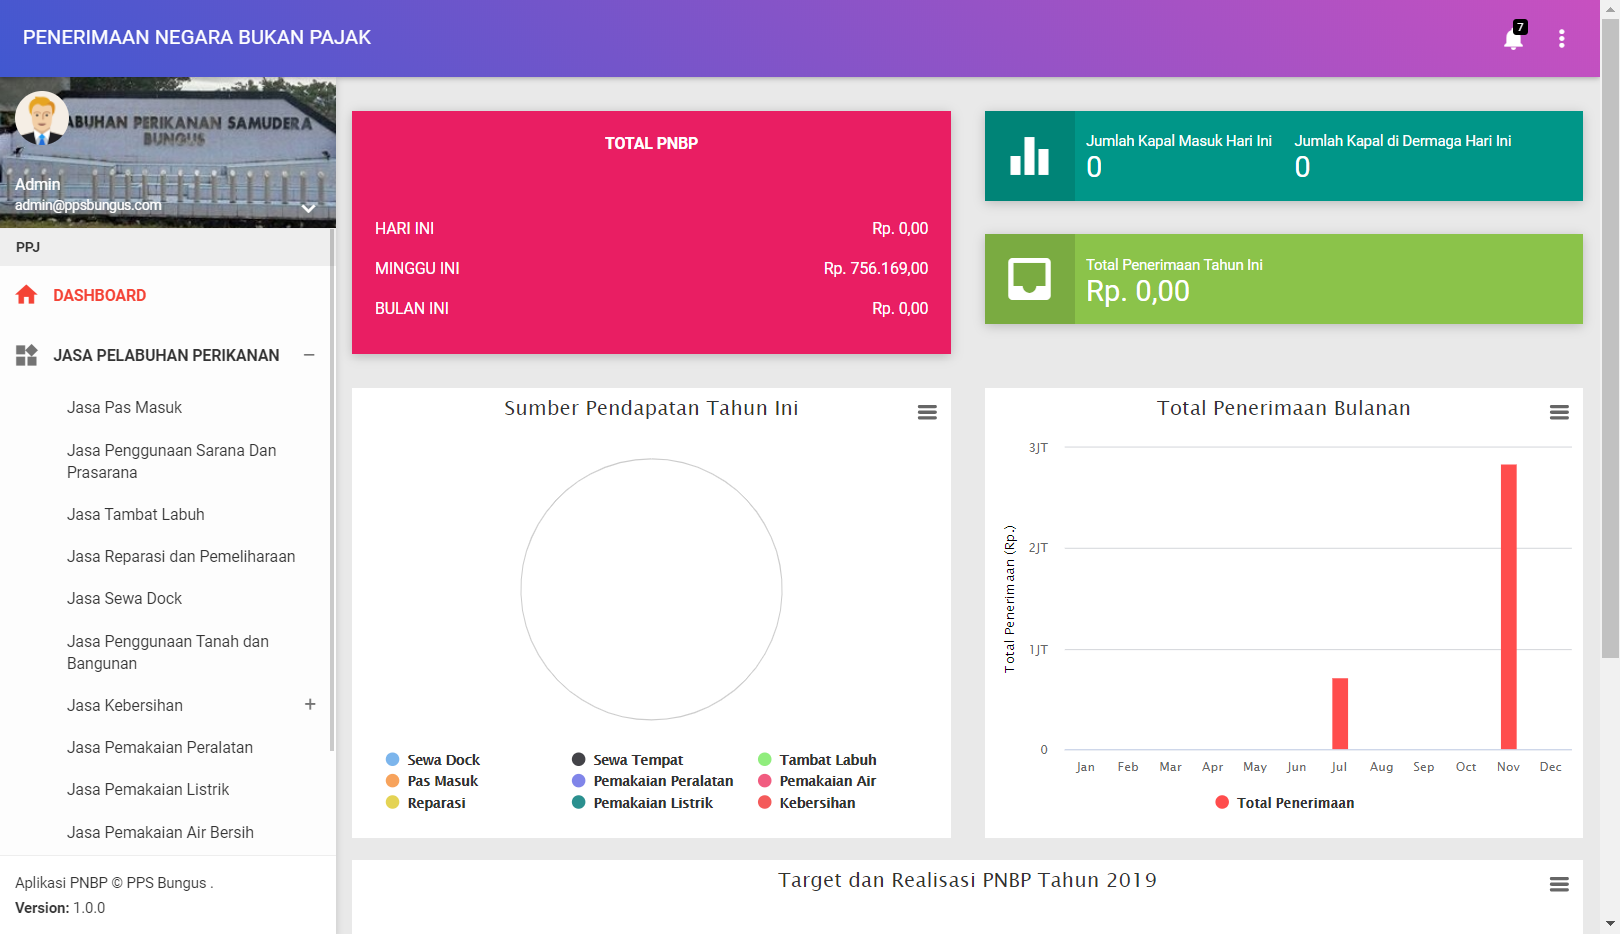Click the Dashboard home icon

27,295
